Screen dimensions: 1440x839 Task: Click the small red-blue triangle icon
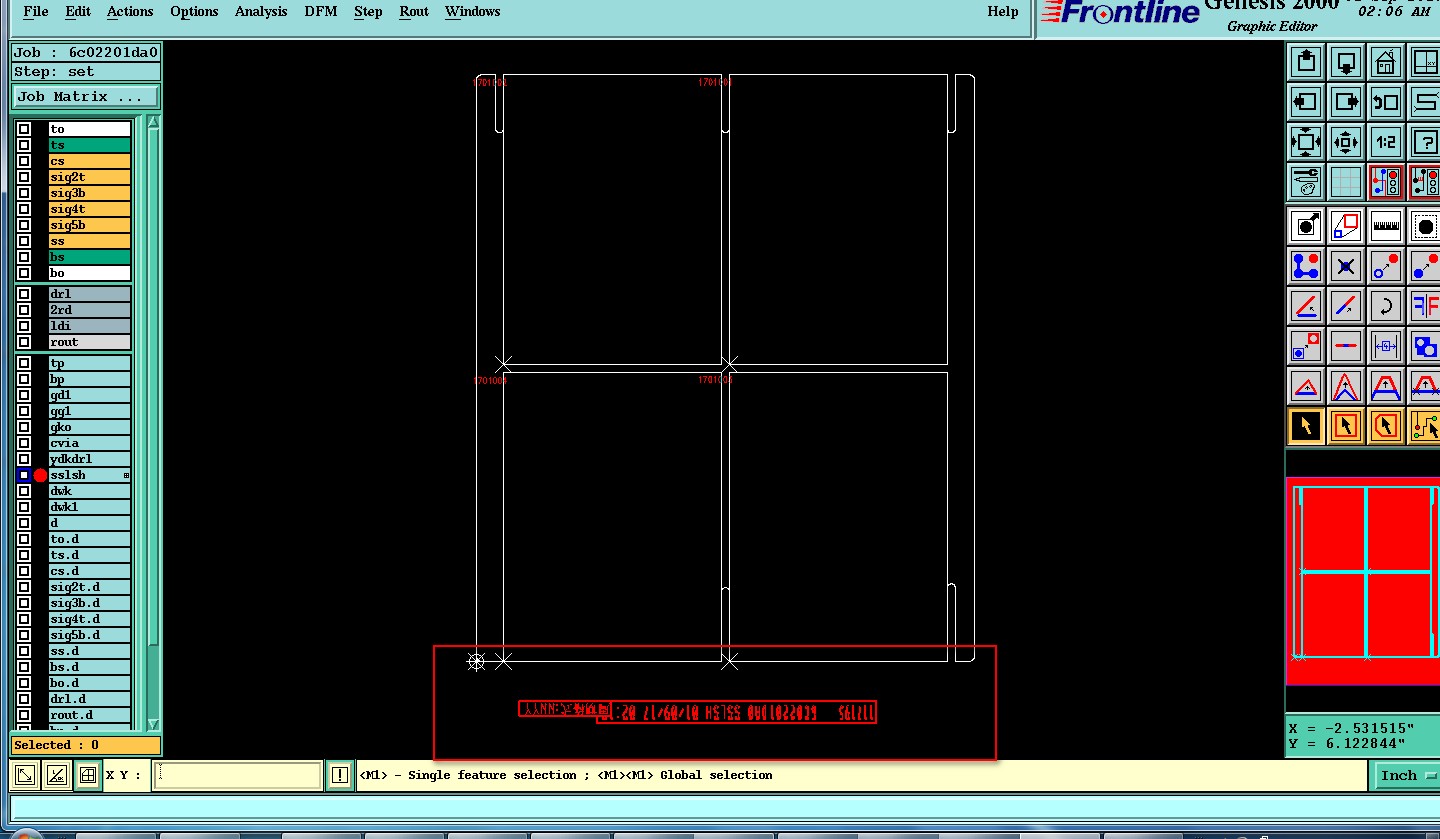coord(1305,386)
